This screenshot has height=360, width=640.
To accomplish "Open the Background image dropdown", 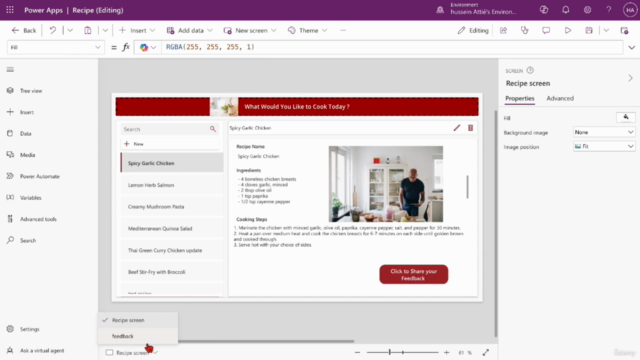I will 604,132.
